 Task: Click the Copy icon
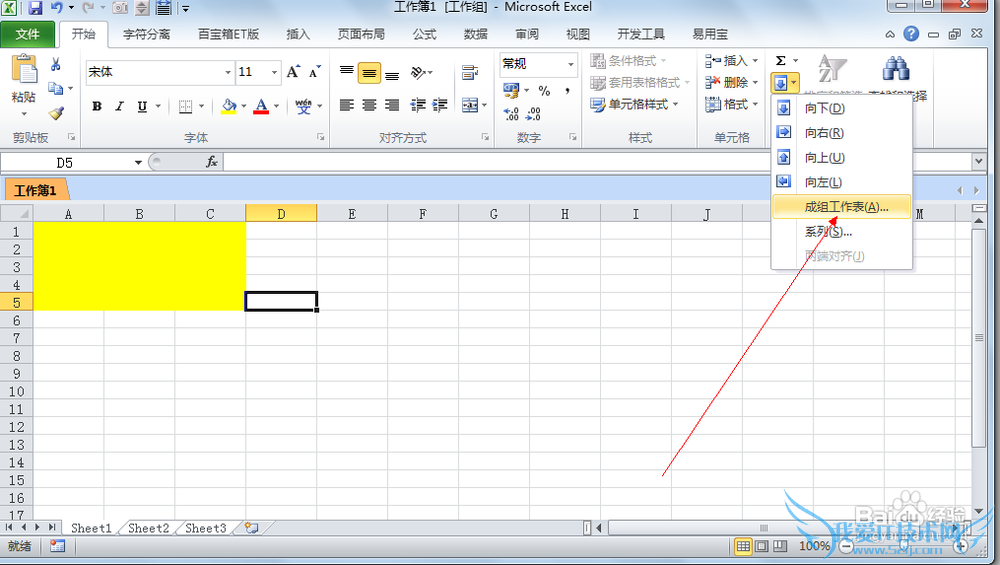[x=55, y=88]
